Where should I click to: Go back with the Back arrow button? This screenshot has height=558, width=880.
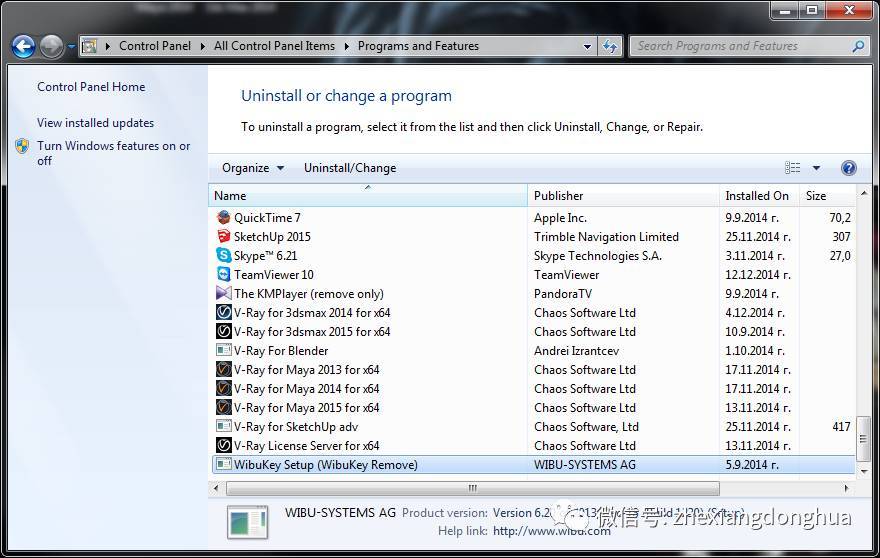24,47
